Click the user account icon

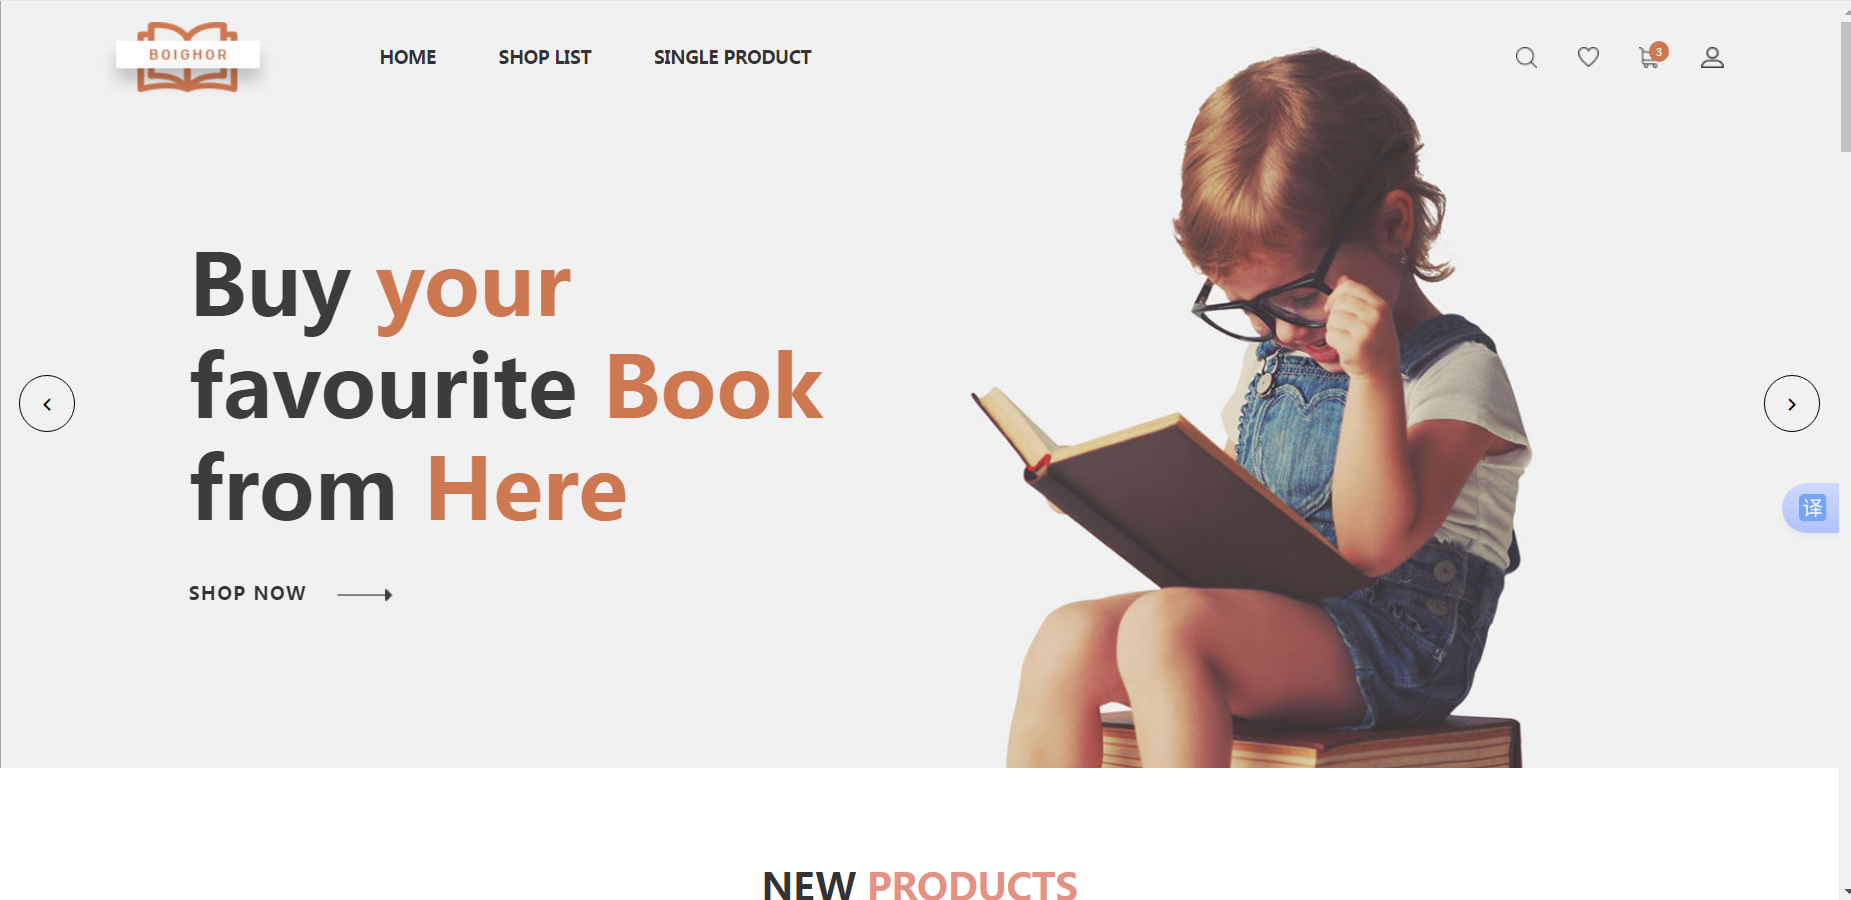pos(1712,58)
